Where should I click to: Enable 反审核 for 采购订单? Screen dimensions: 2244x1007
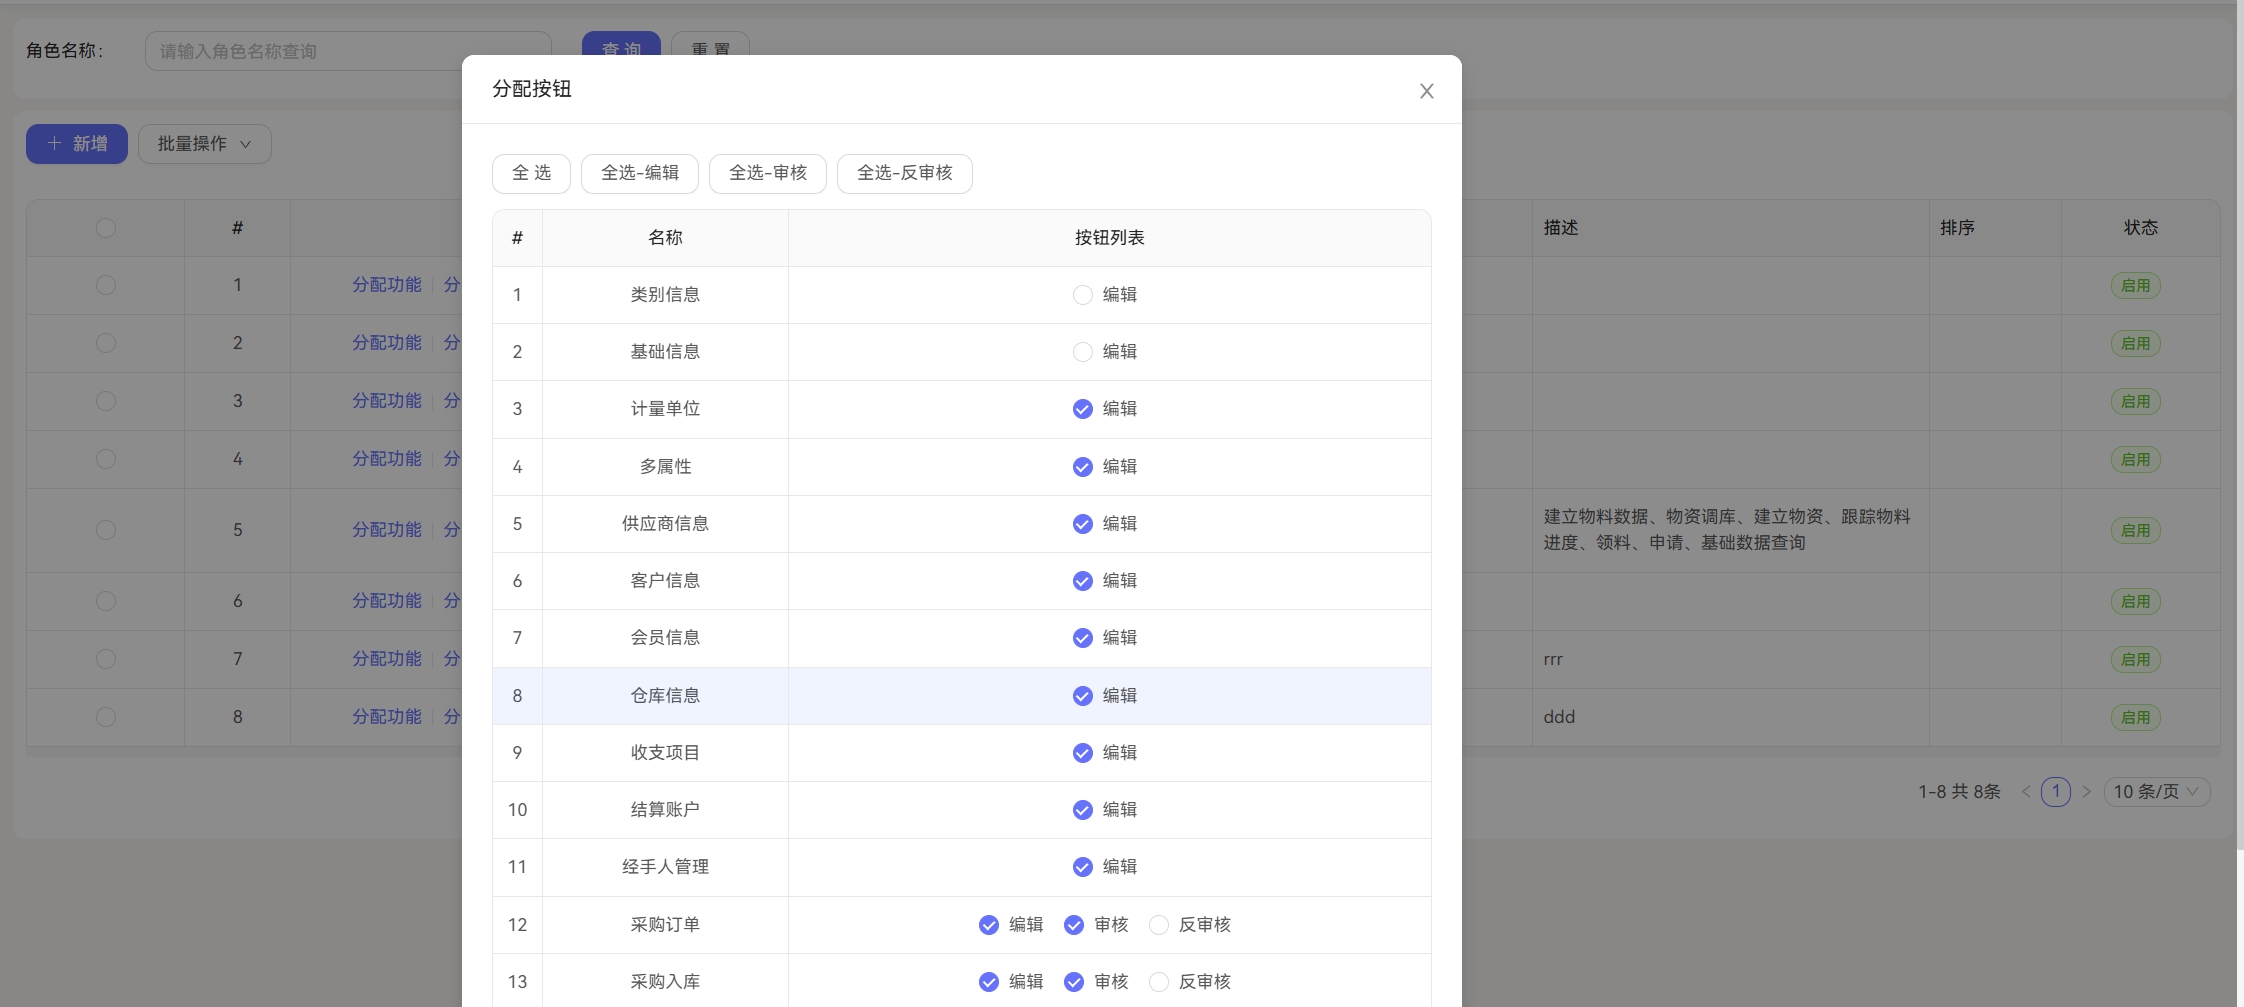click(x=1159, y=925)
